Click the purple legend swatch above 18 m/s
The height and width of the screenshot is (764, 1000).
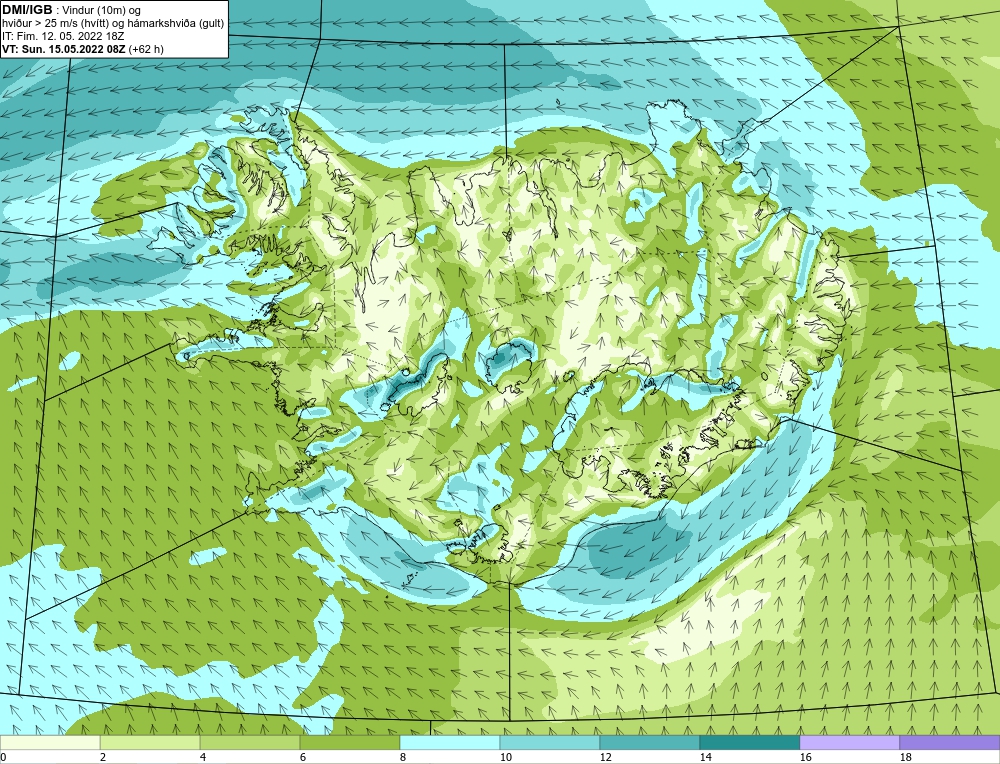point(950,742)
